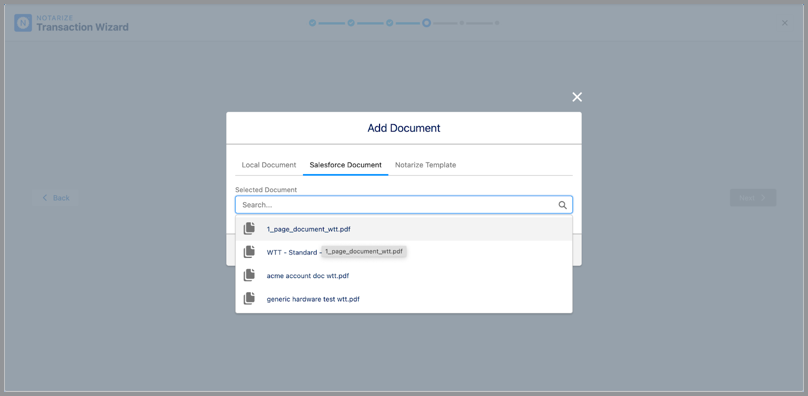The image size is (808, 396).
Task: Go Back in the wizard
Action: (56, 197)
